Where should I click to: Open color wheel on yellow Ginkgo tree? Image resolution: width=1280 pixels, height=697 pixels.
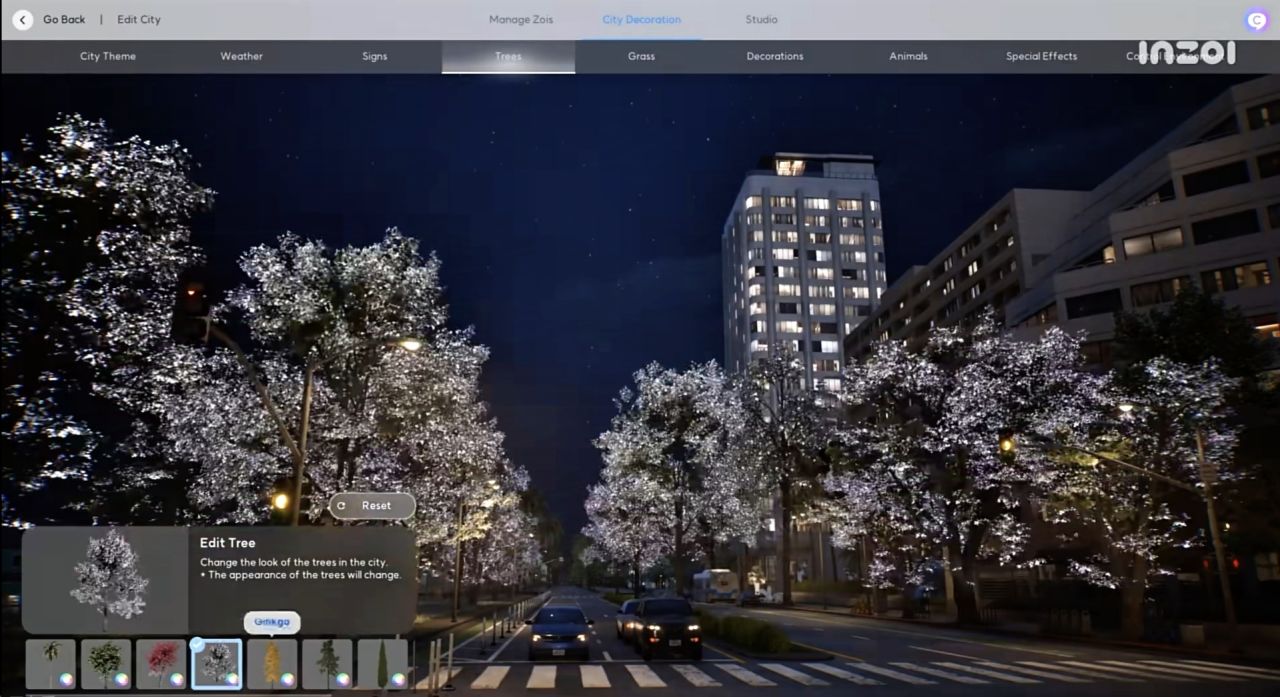(287, 679)
